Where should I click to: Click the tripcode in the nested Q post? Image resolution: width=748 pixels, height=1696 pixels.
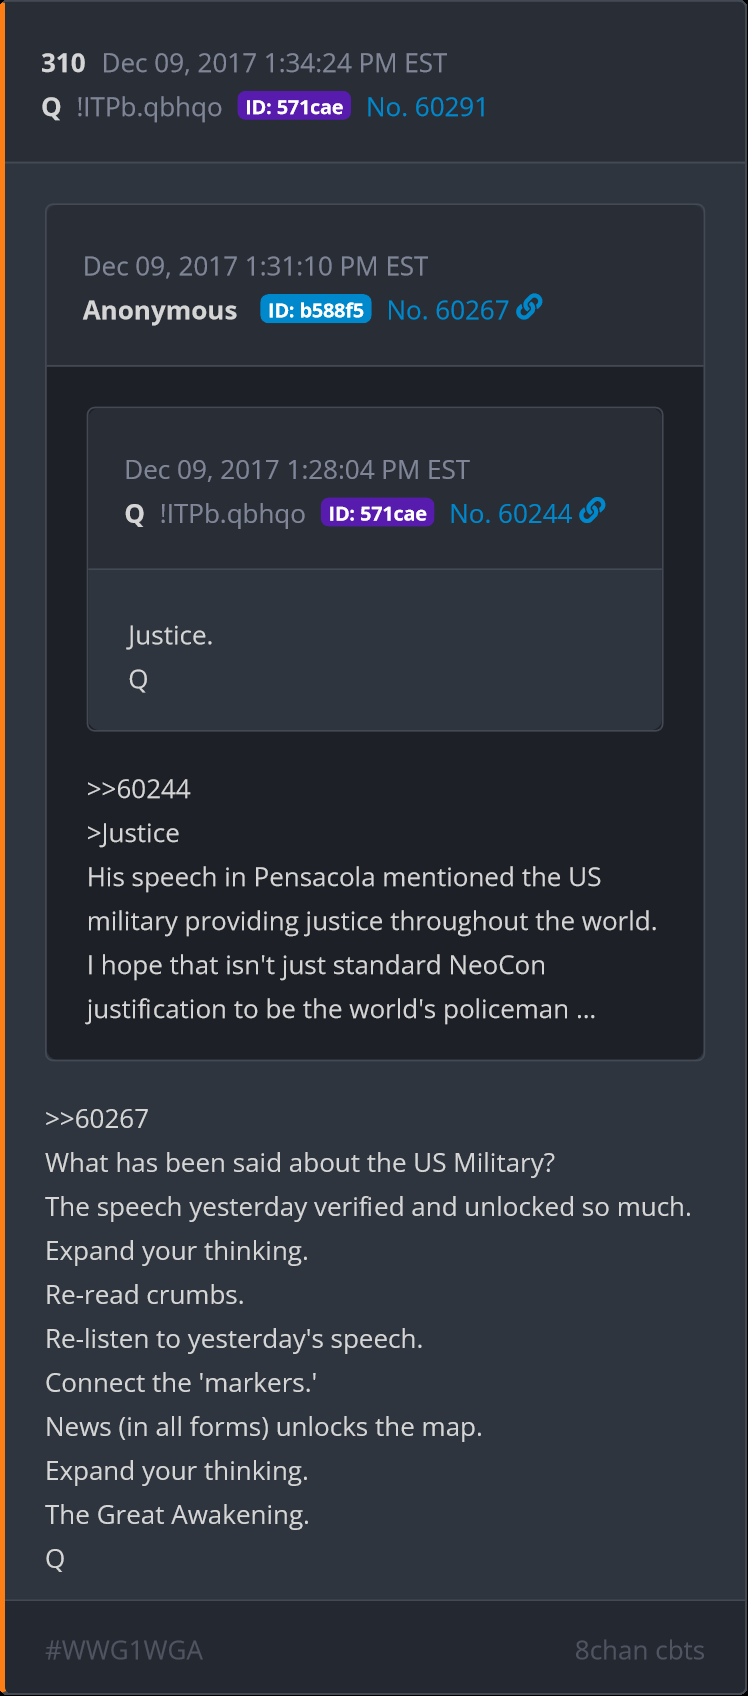[x=232, y=514]
